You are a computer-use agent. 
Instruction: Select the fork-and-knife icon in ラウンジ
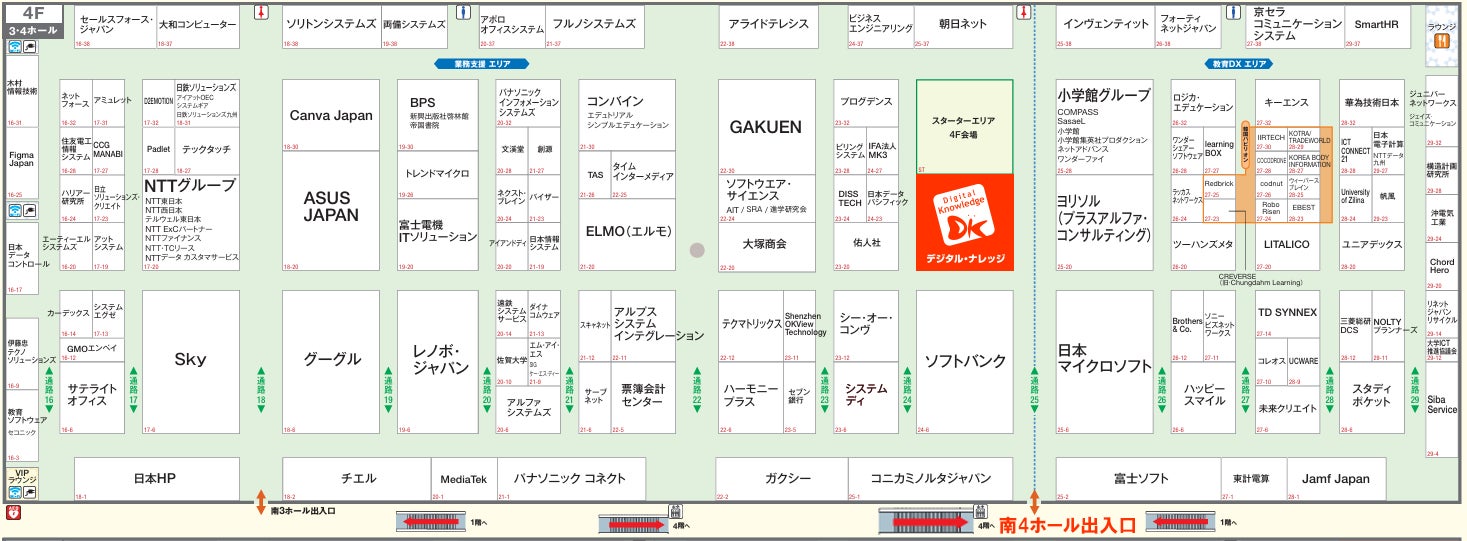click(x=1441, y=42)
